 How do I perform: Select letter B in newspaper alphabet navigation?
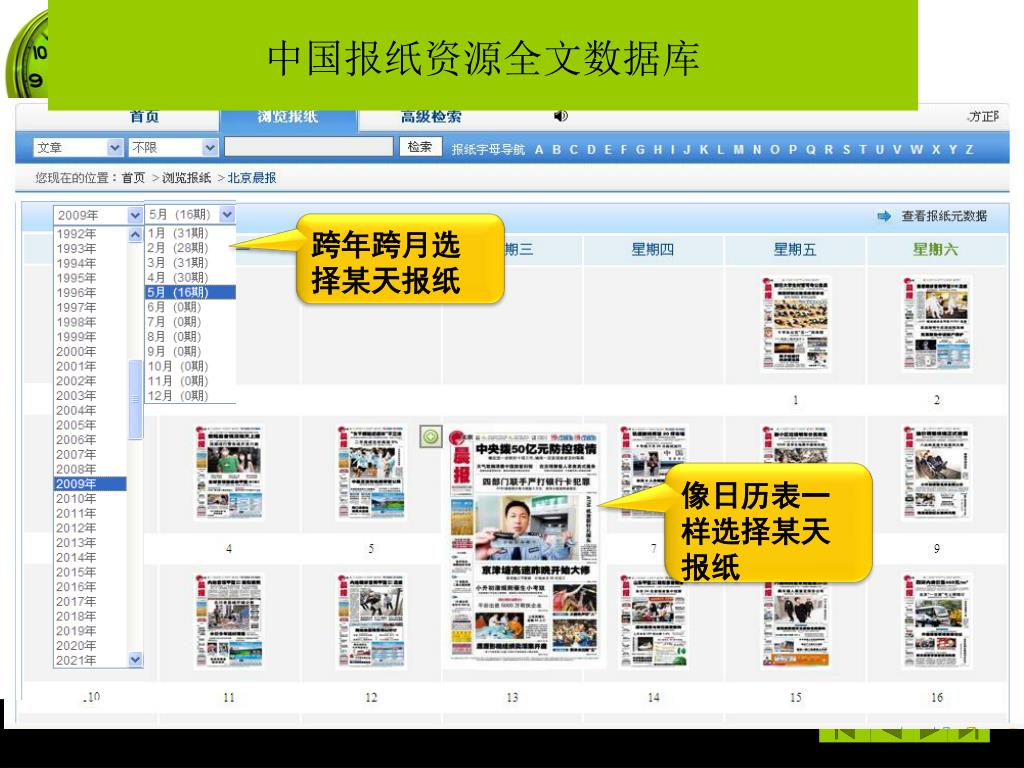pyautogui.click(x=556, y=150)
